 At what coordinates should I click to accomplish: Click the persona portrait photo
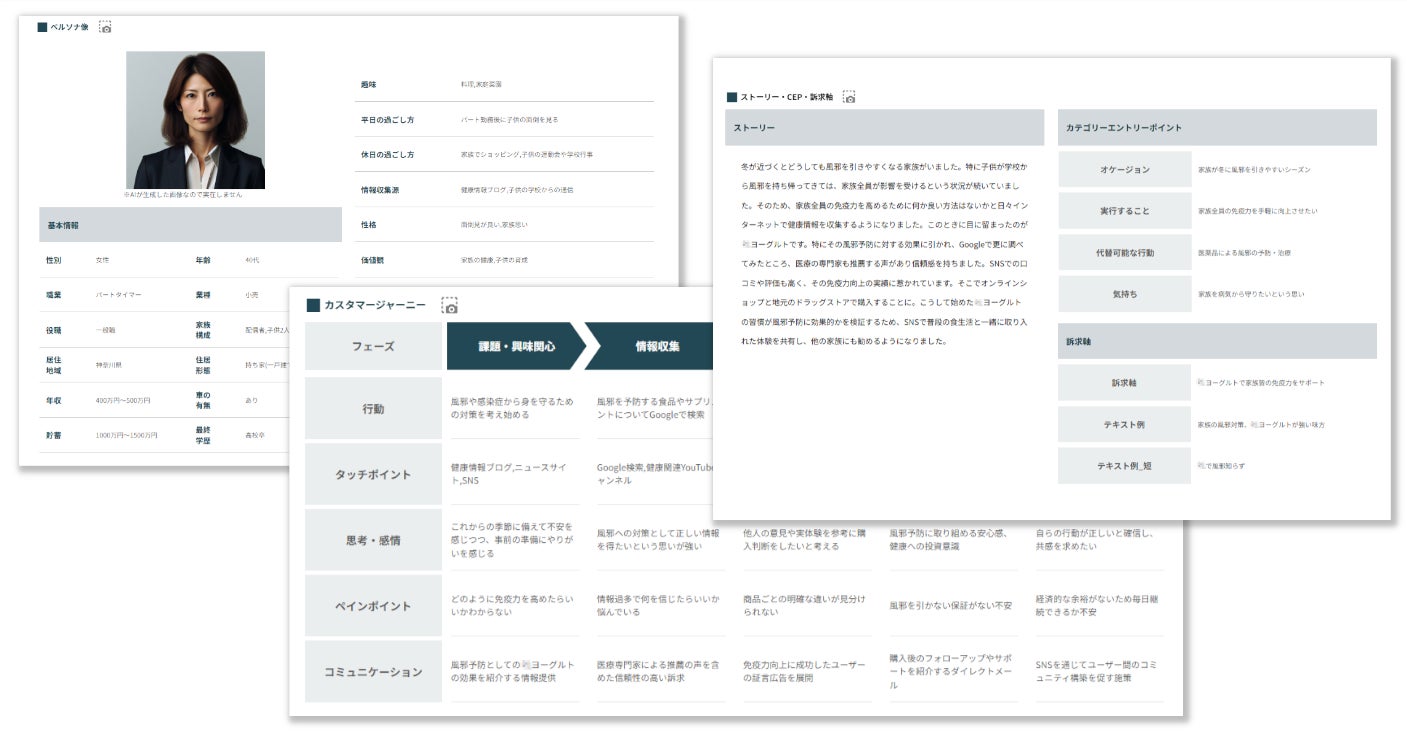click(195, 120)
